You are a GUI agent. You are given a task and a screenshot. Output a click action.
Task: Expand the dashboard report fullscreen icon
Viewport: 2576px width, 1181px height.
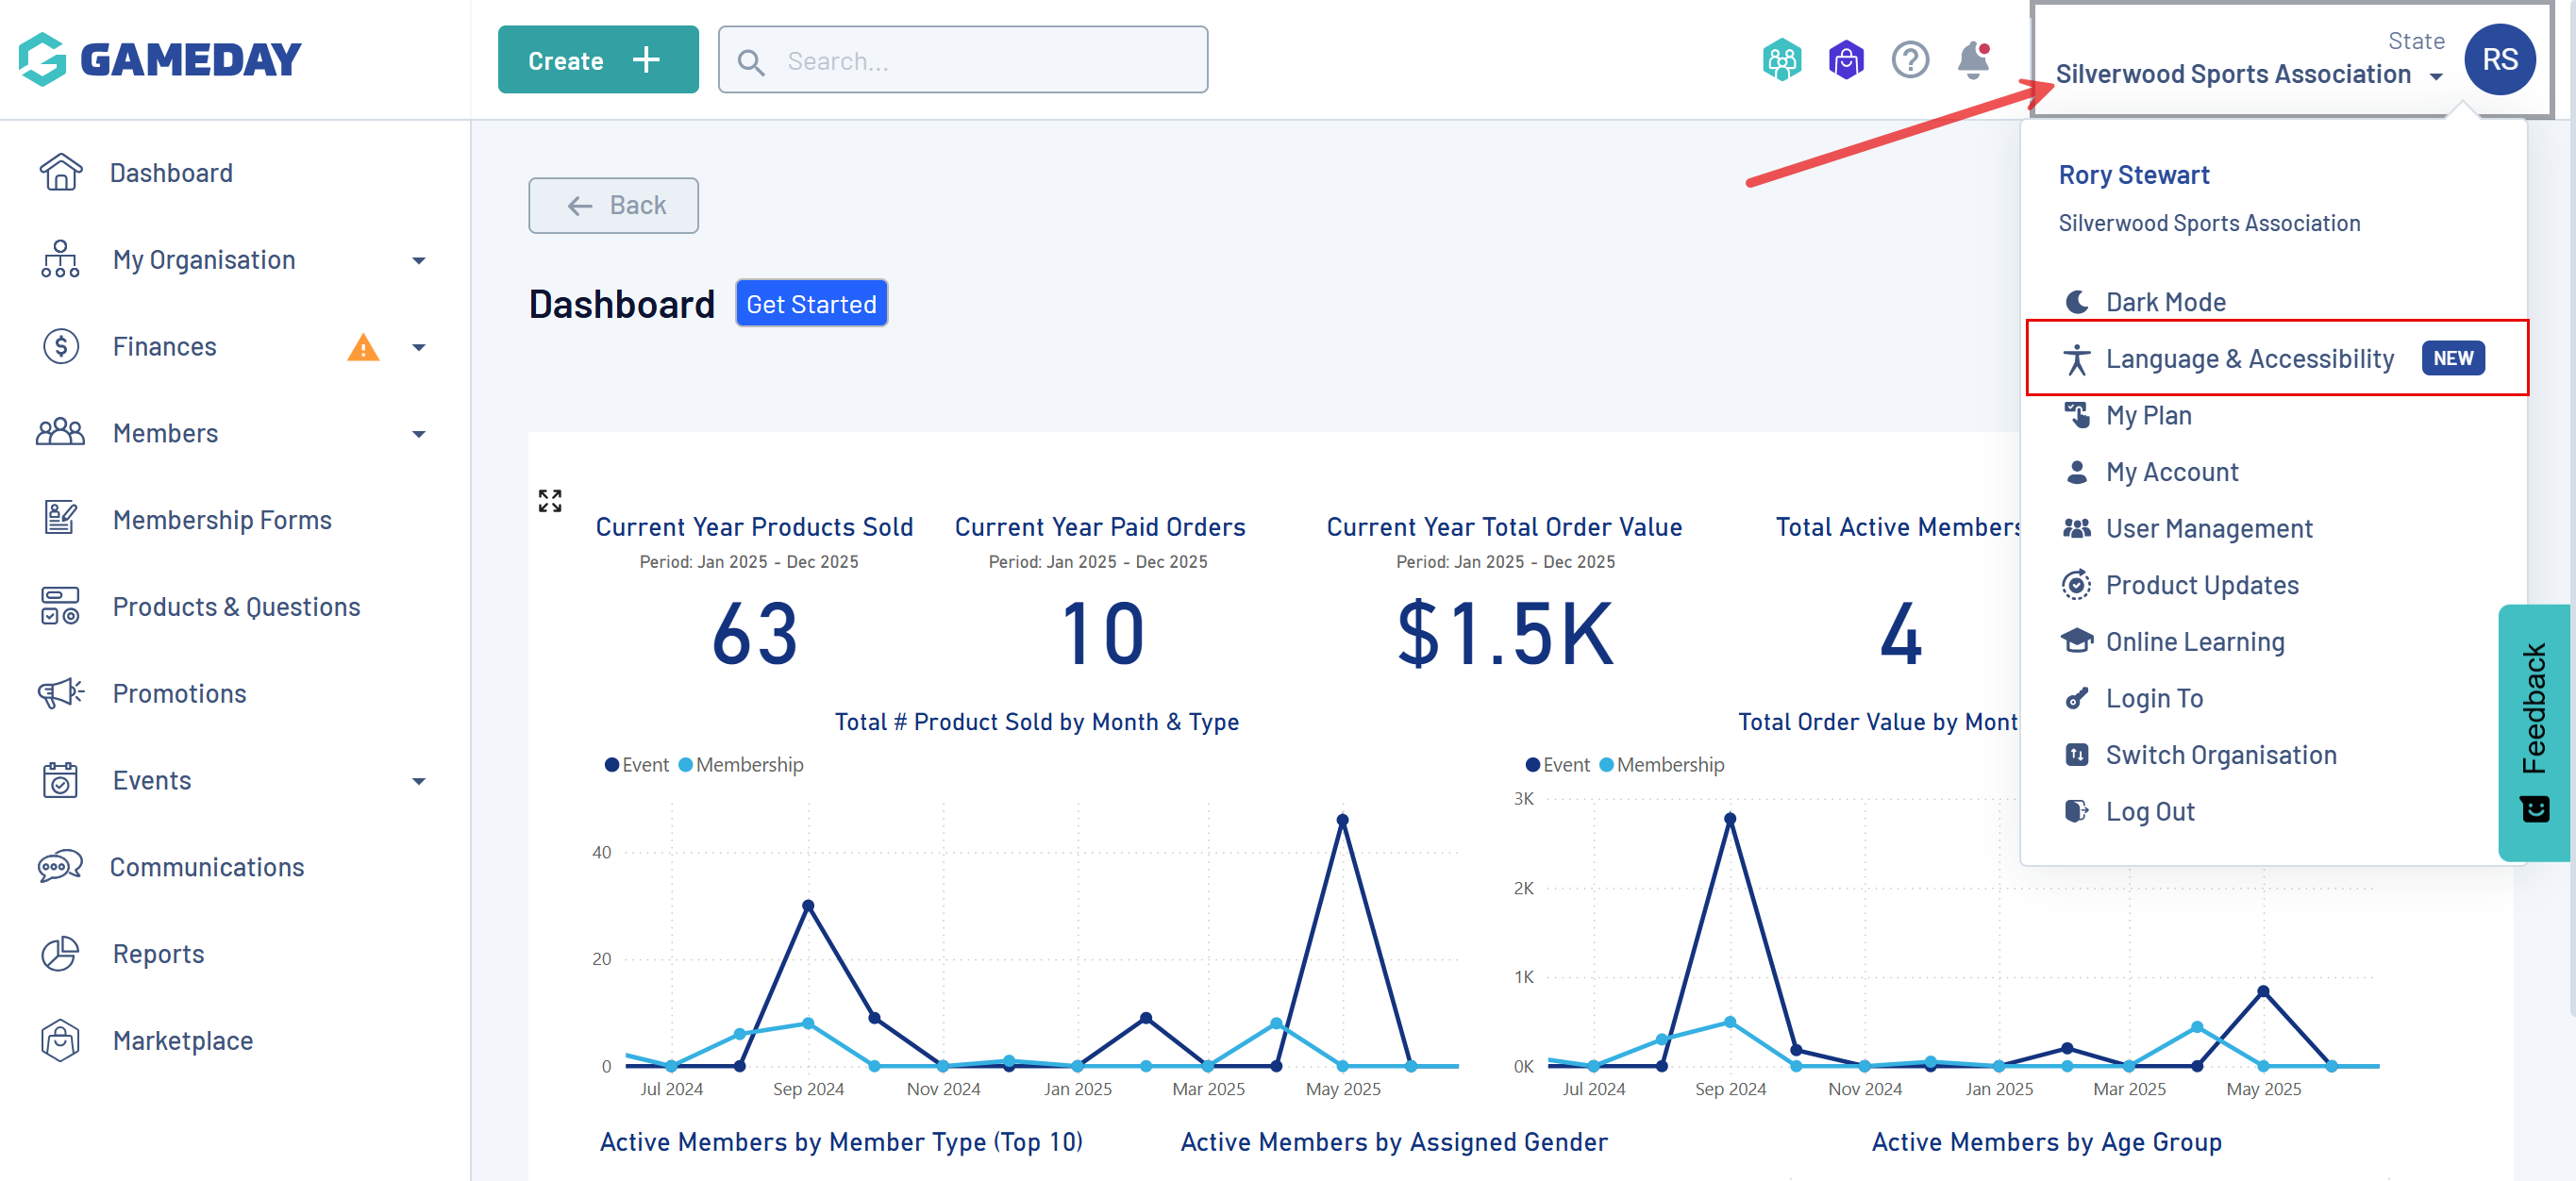[x=550, y=500]
